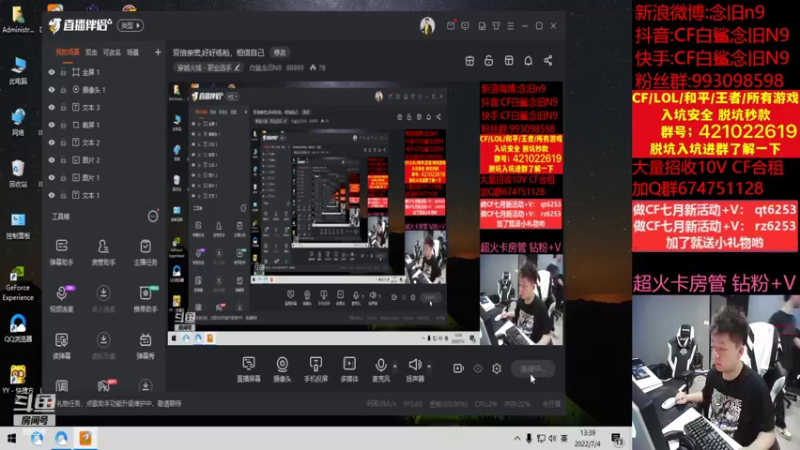Open the QQ浏览器 desktop shortcut
800x450 pixels.
(x=18, y=328)
